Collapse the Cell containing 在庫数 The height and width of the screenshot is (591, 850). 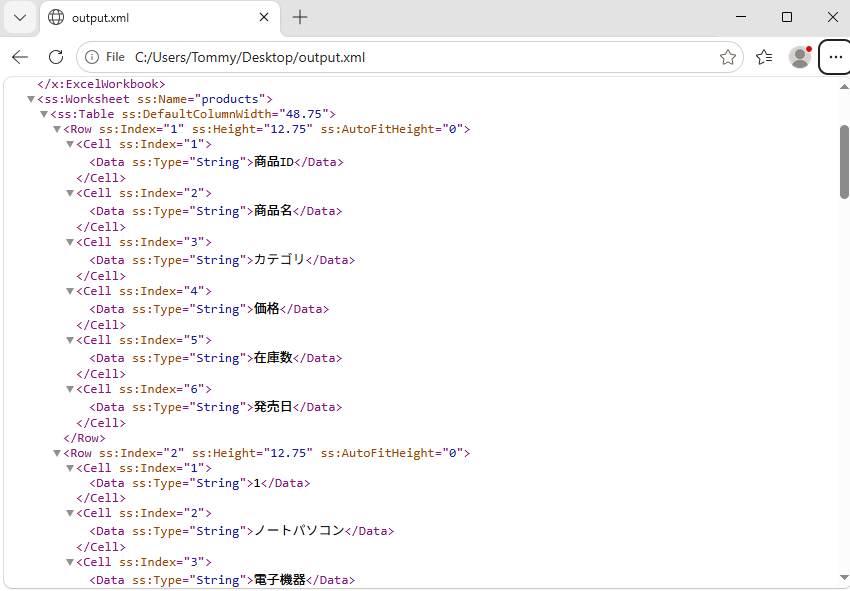[x=70, y=341]
